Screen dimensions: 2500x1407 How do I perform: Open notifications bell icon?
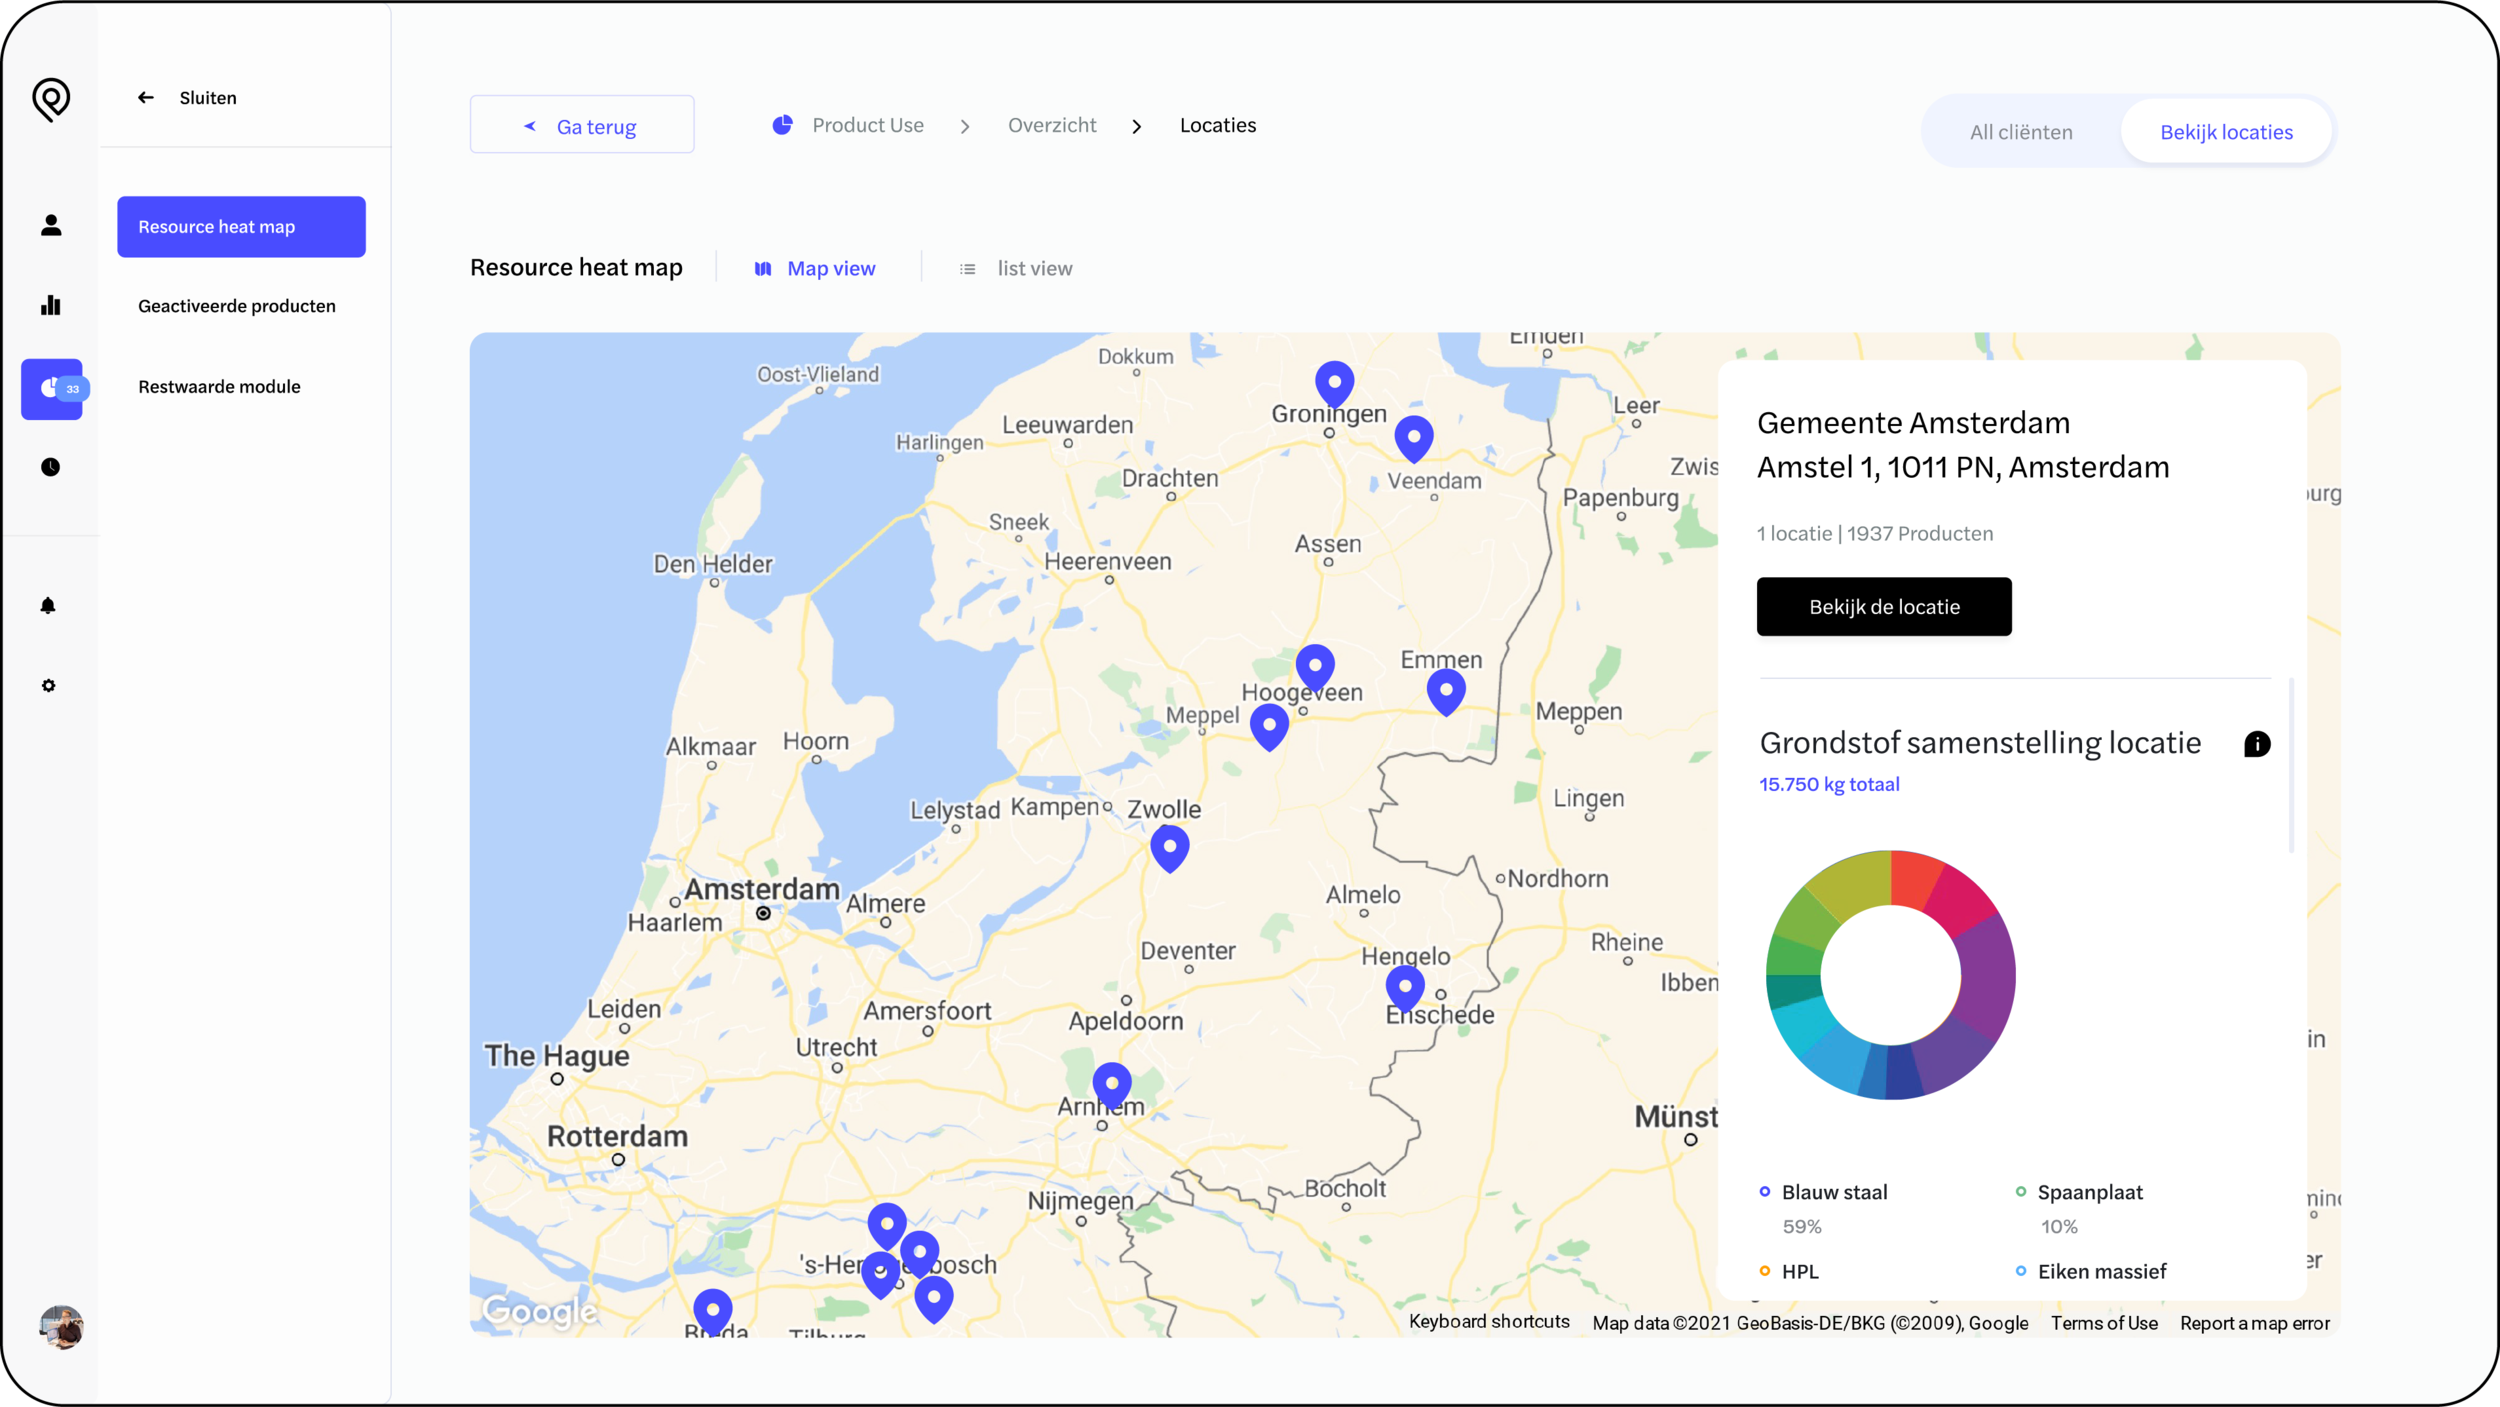48,606
